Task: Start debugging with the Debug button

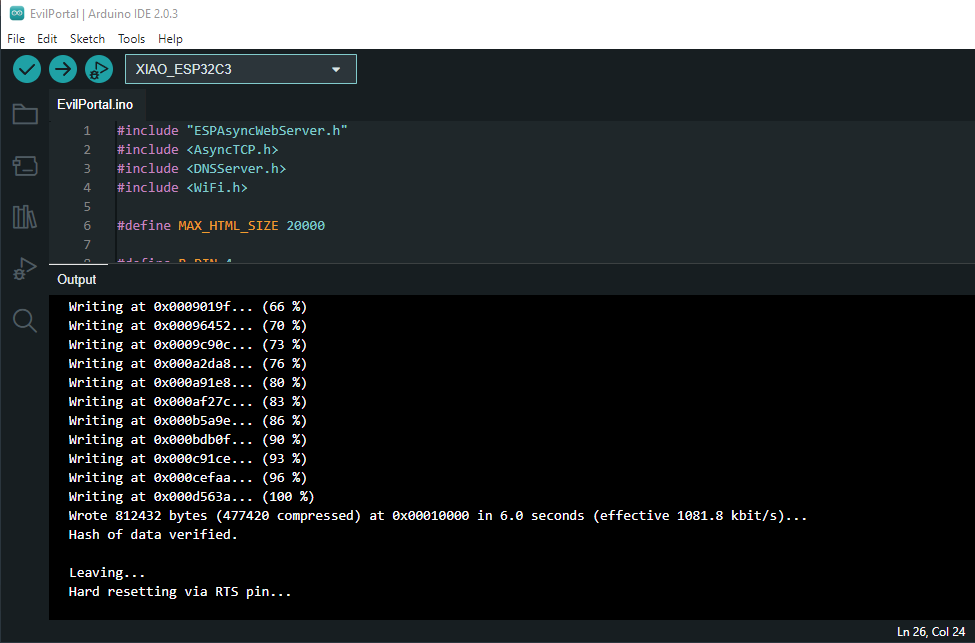Action: pos(98,69)
